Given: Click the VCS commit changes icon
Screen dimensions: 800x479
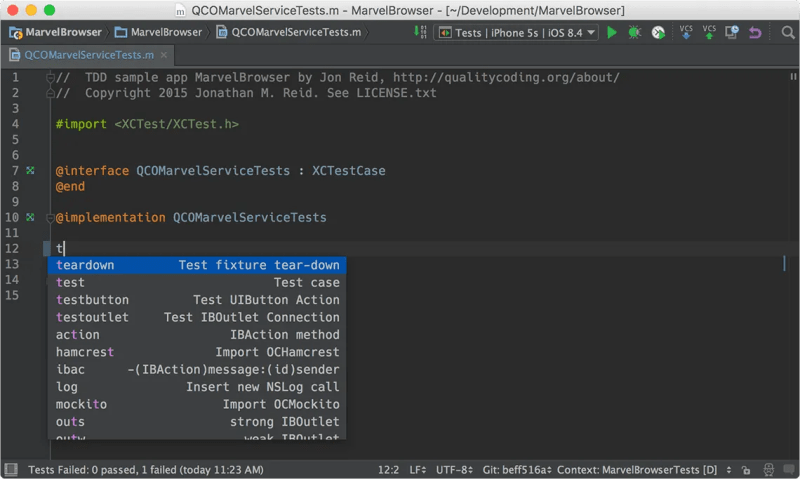Looking at the screenshot, I should click(x=709, y=32).
